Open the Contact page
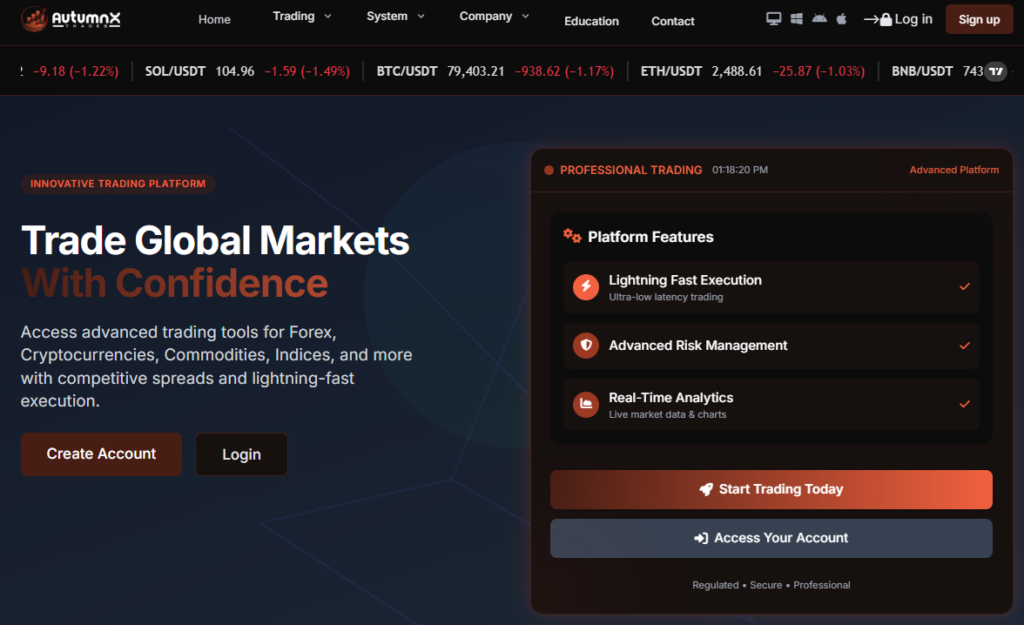Image resolution: width=1024 pixels, height=625 pixels. (x=673, y=21)
